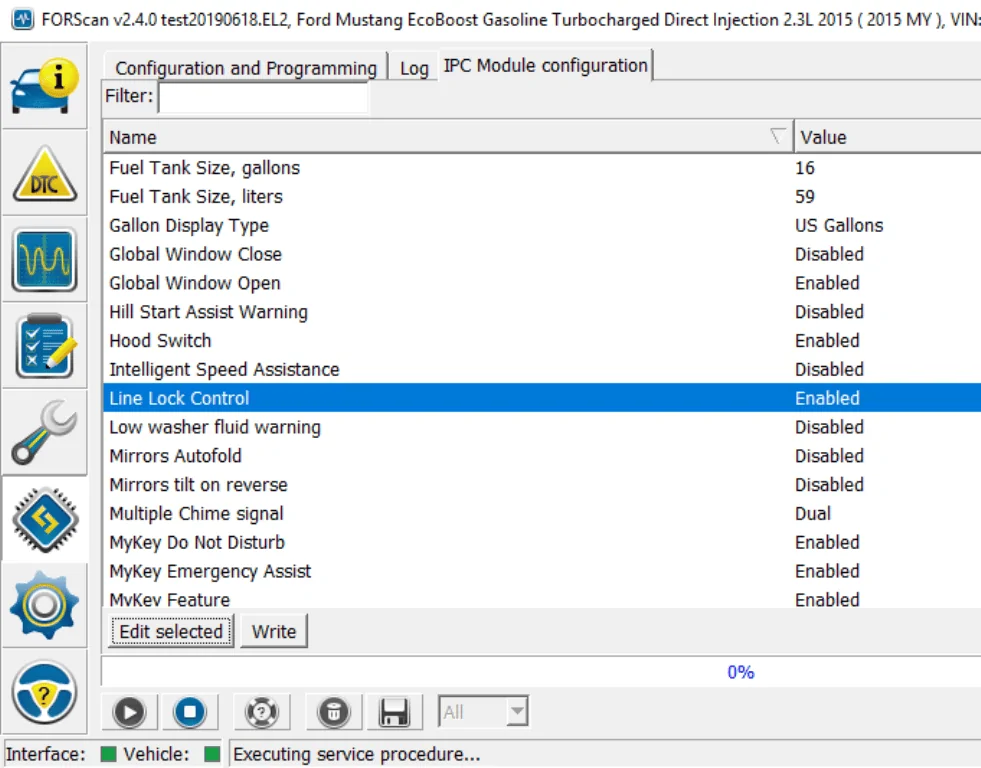Click the Interface green status indicator
Viewport: 981px width, 768px height.
[x=108, y=754]
